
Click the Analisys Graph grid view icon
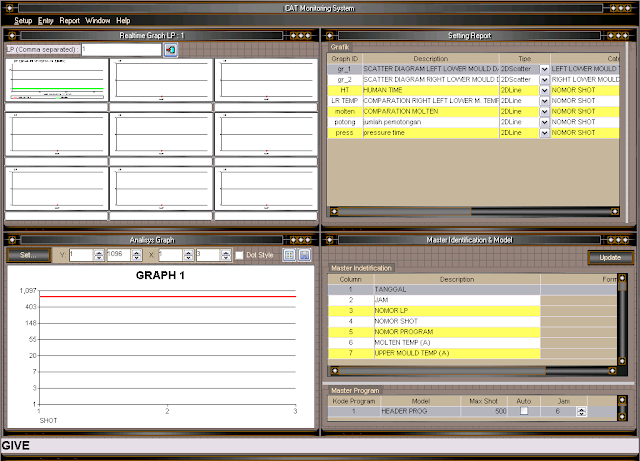point(289,255)
